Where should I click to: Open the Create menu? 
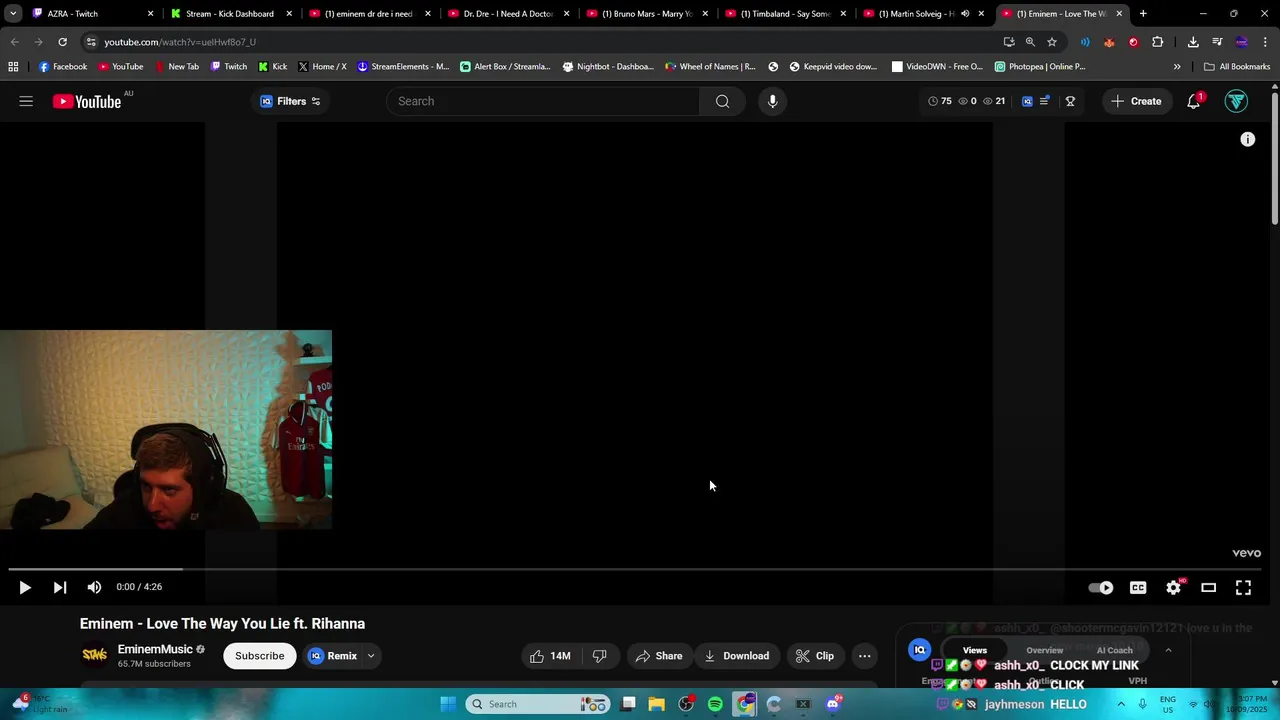coord(1136,101)
